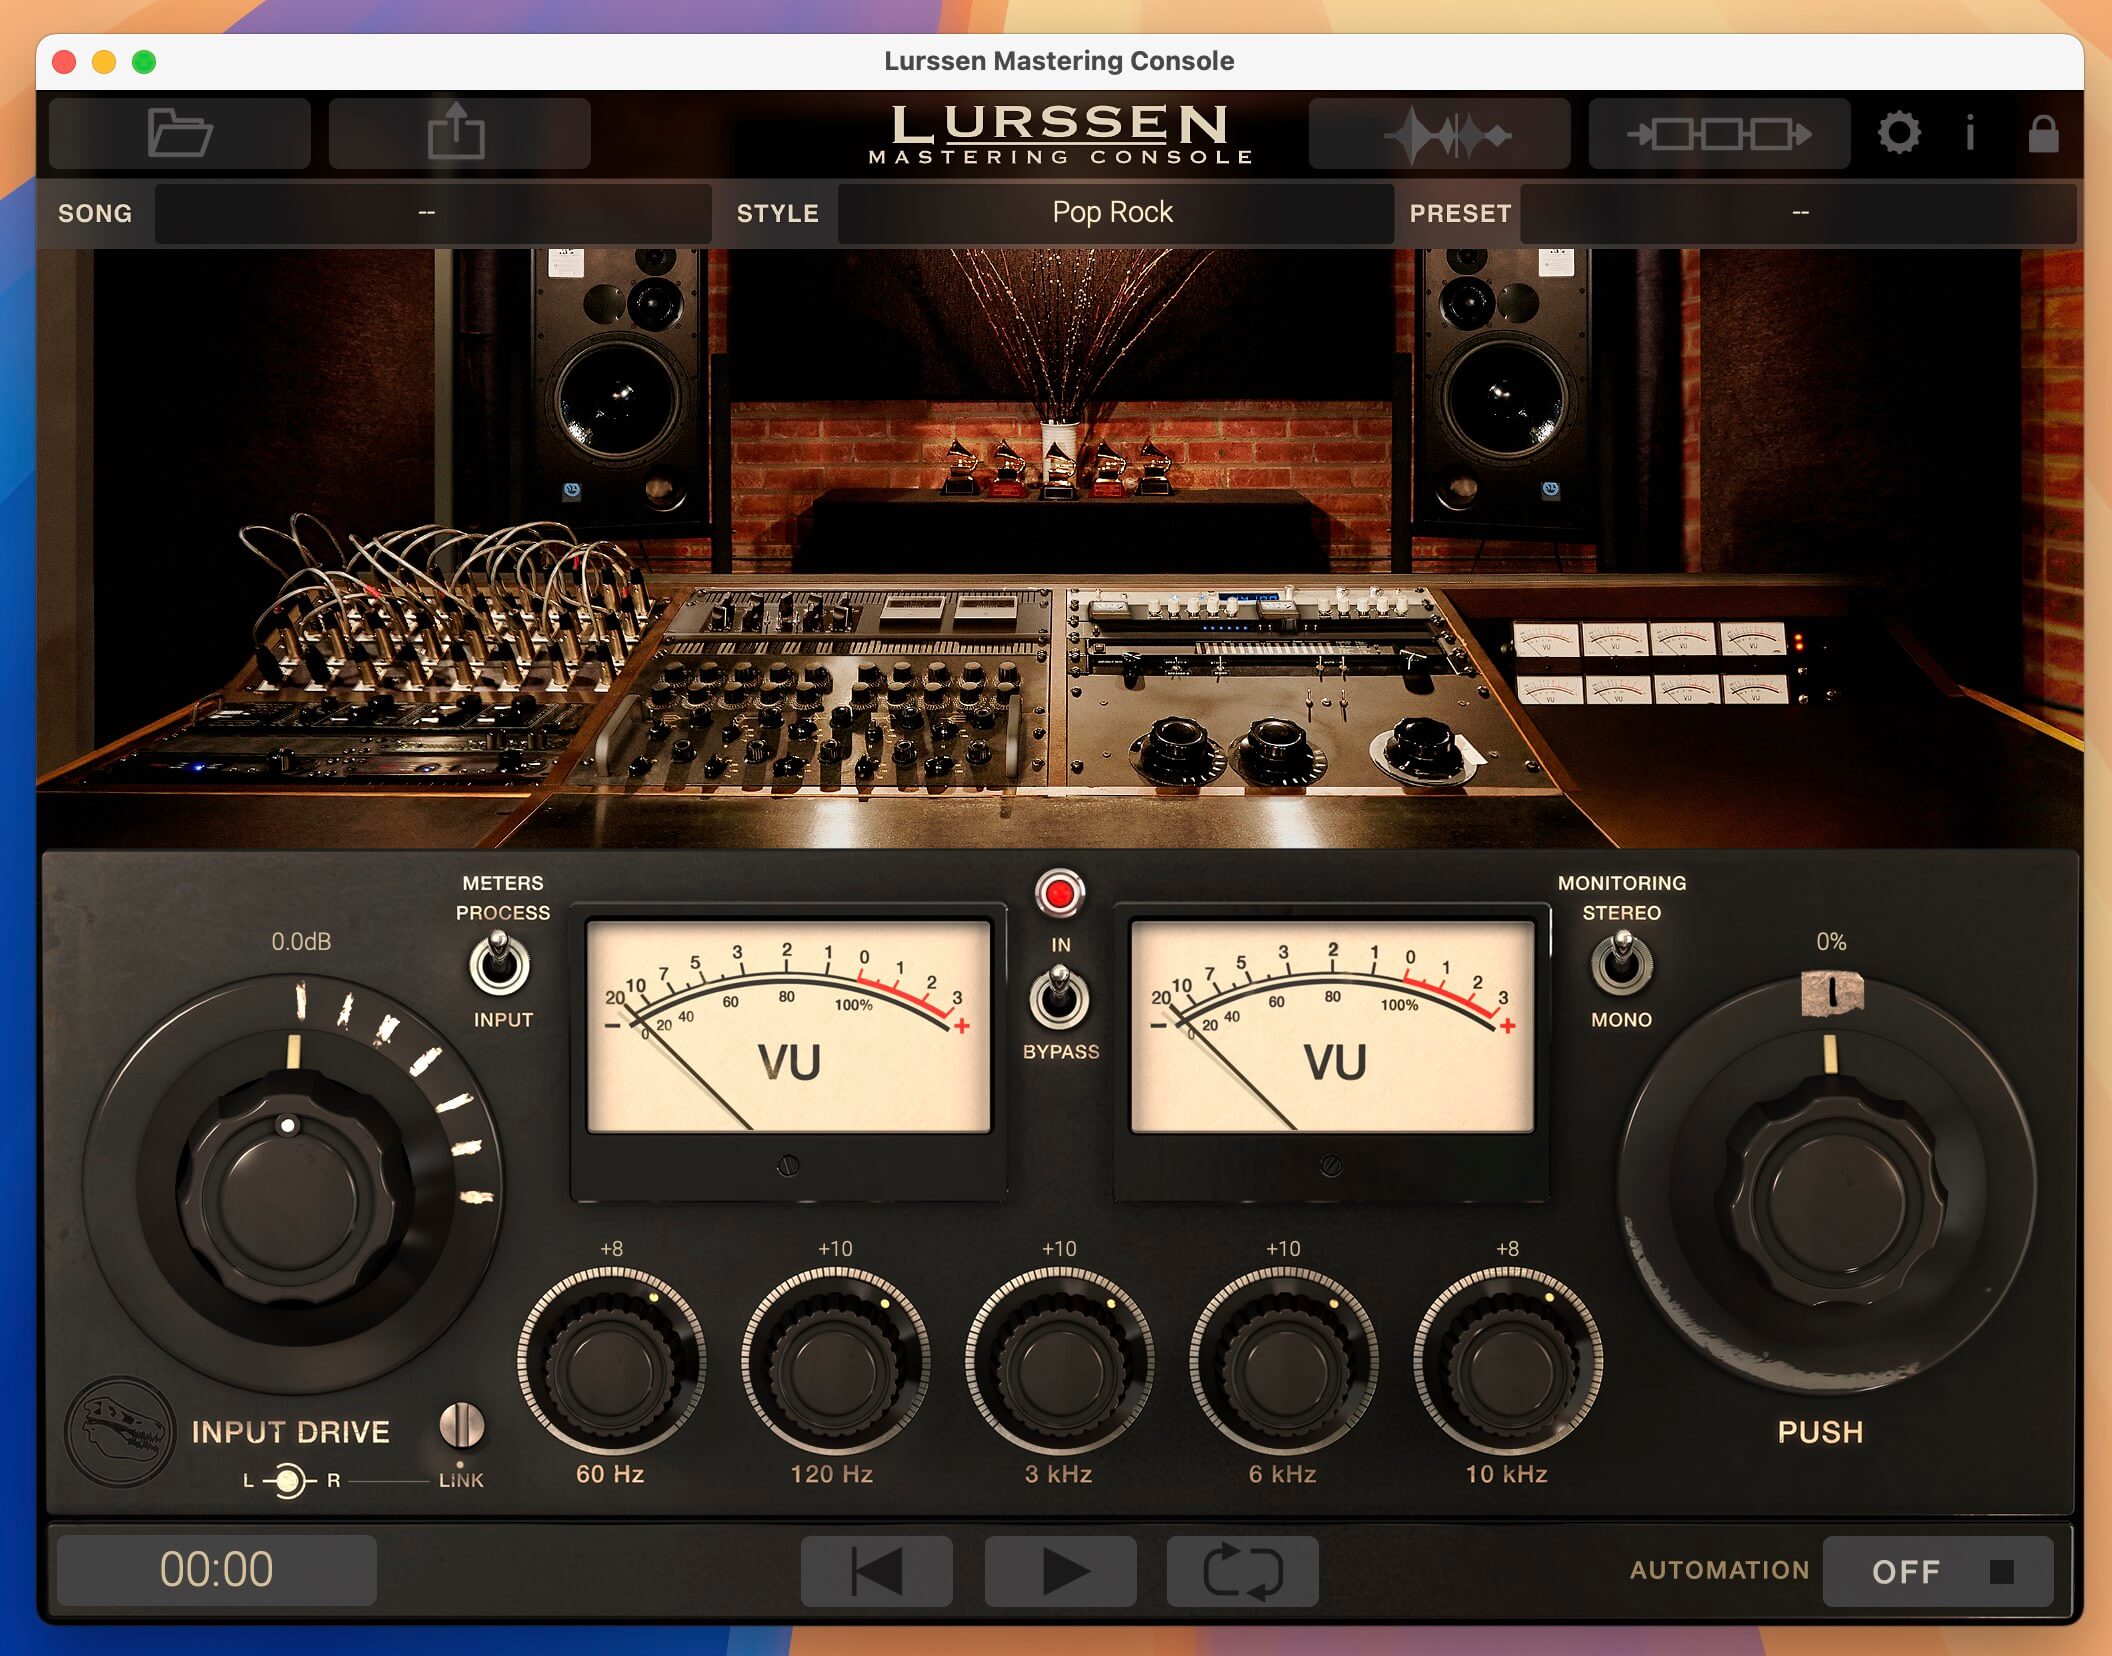Open the load song folder icon
This screenshot has height=1656, width=2112.
pos(180,133)
